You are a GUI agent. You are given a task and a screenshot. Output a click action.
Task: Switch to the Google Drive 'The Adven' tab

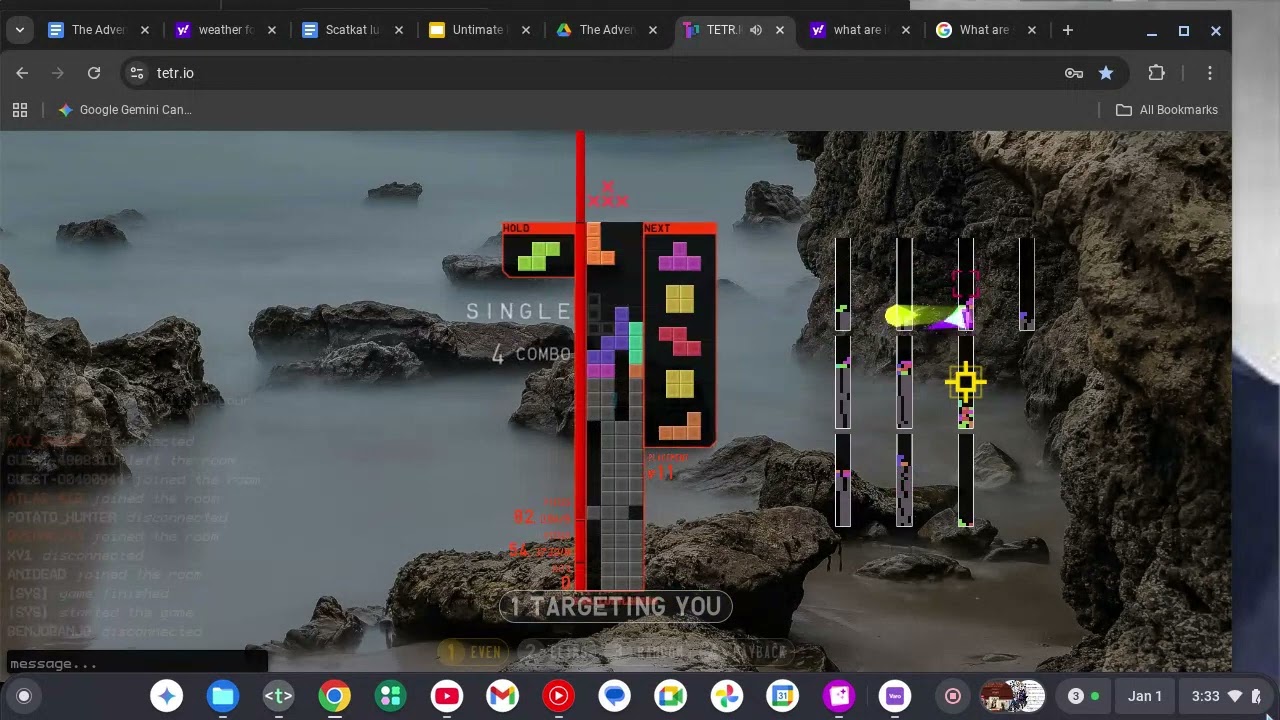[607, 30]
